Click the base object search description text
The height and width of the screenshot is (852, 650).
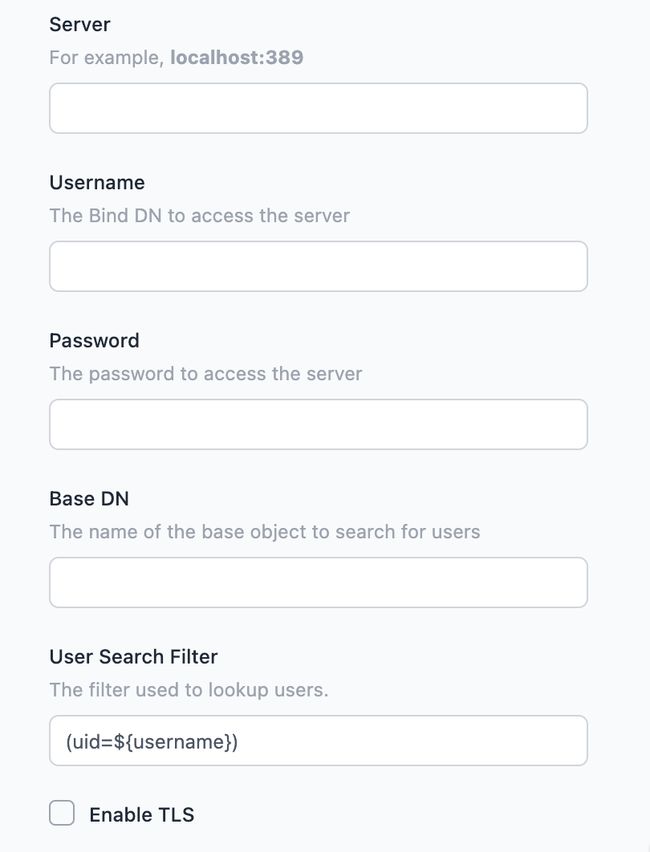264,531
